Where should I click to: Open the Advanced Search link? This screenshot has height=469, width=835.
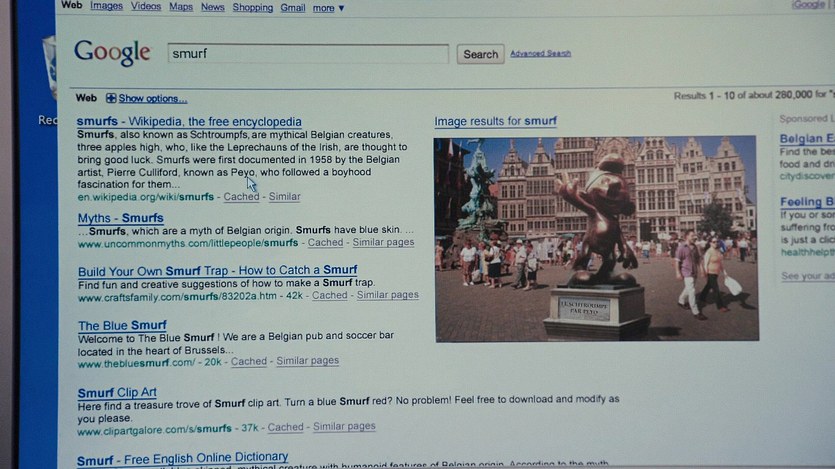pyautogui.click(x=540, y=54)
